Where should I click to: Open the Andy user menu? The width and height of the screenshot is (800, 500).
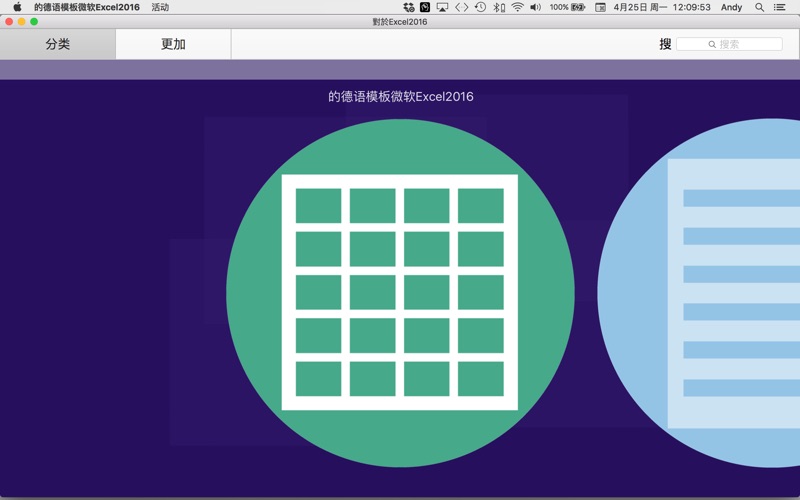tap(731, 7)
